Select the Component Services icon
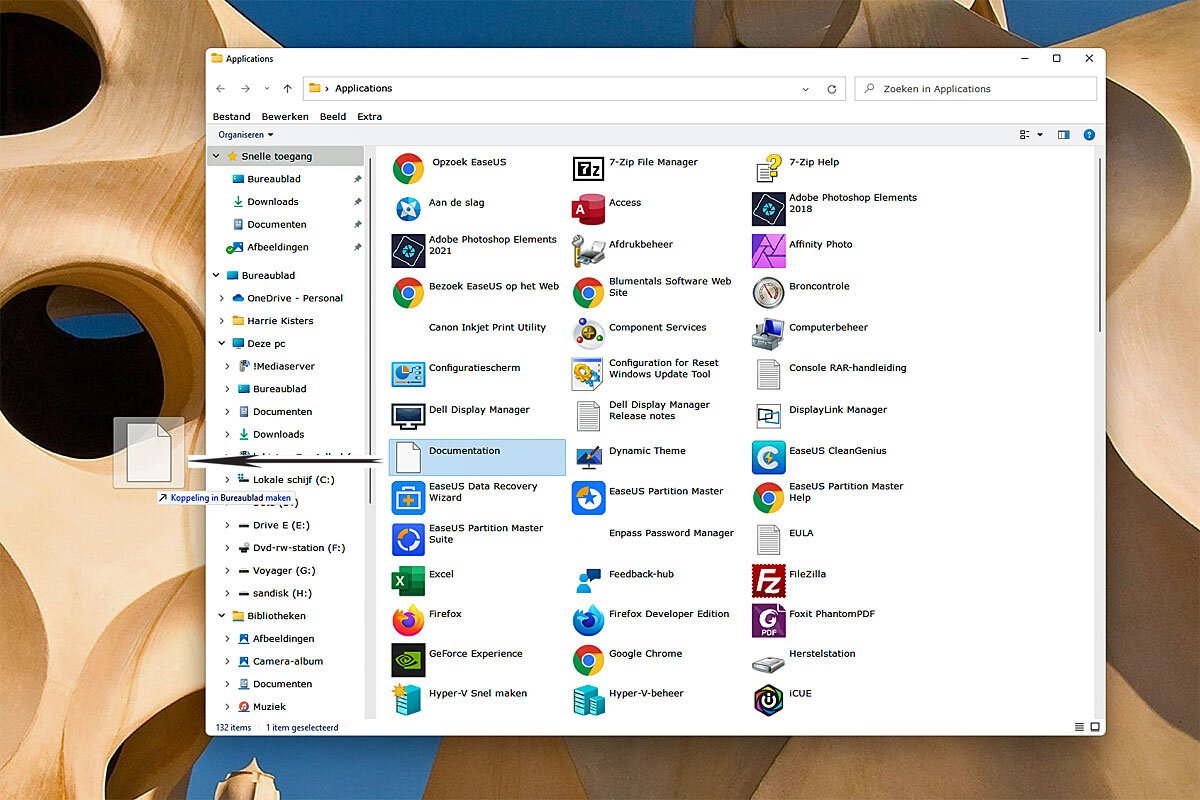This screenshot has width=1200, height=800. click(x=588, y=333)
